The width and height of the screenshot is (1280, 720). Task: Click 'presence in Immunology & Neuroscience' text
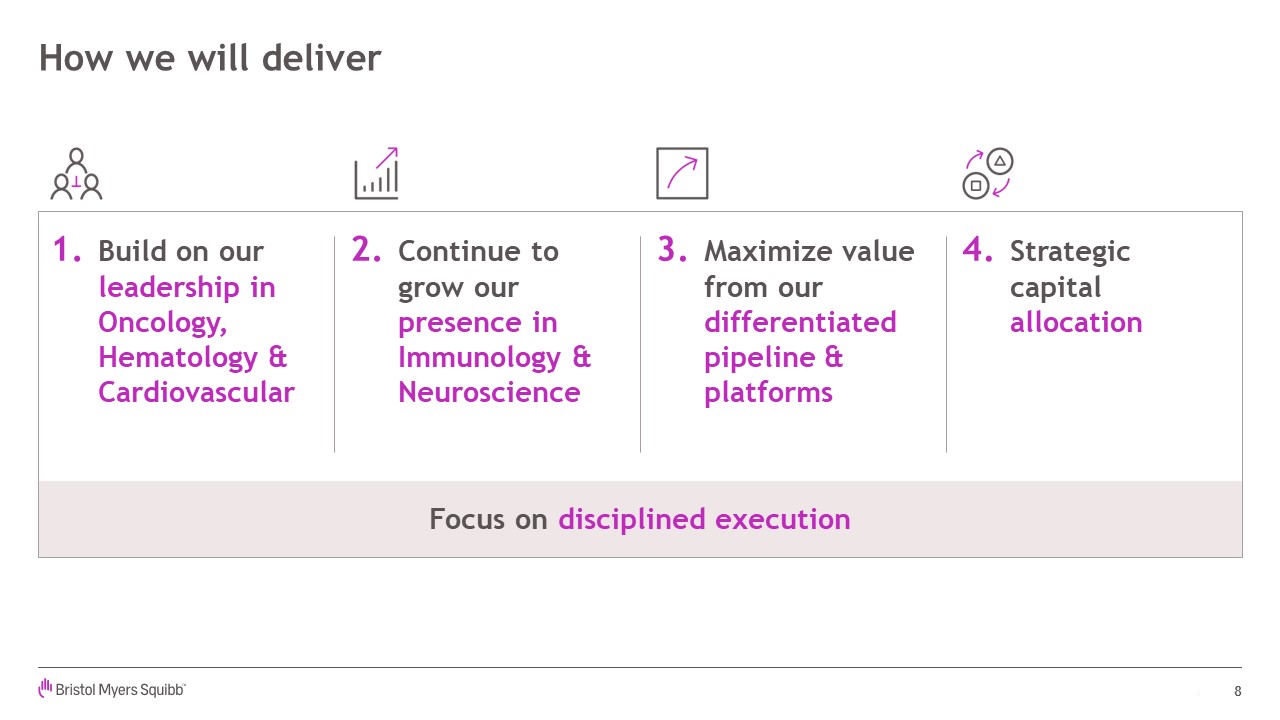(x=495, y=357)
